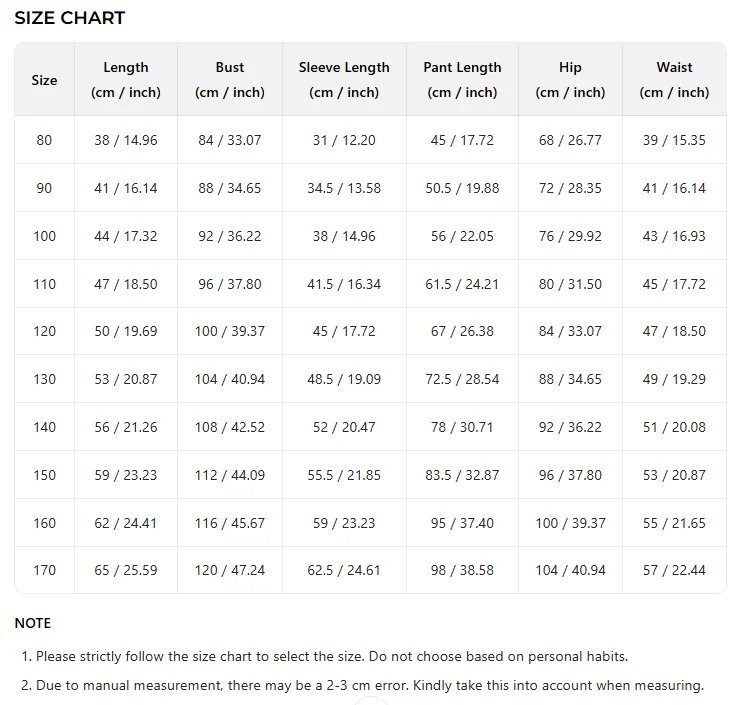This screenshot has height=705, width=743.
Task: Click the size 170 row label
Action: [45, 570]
